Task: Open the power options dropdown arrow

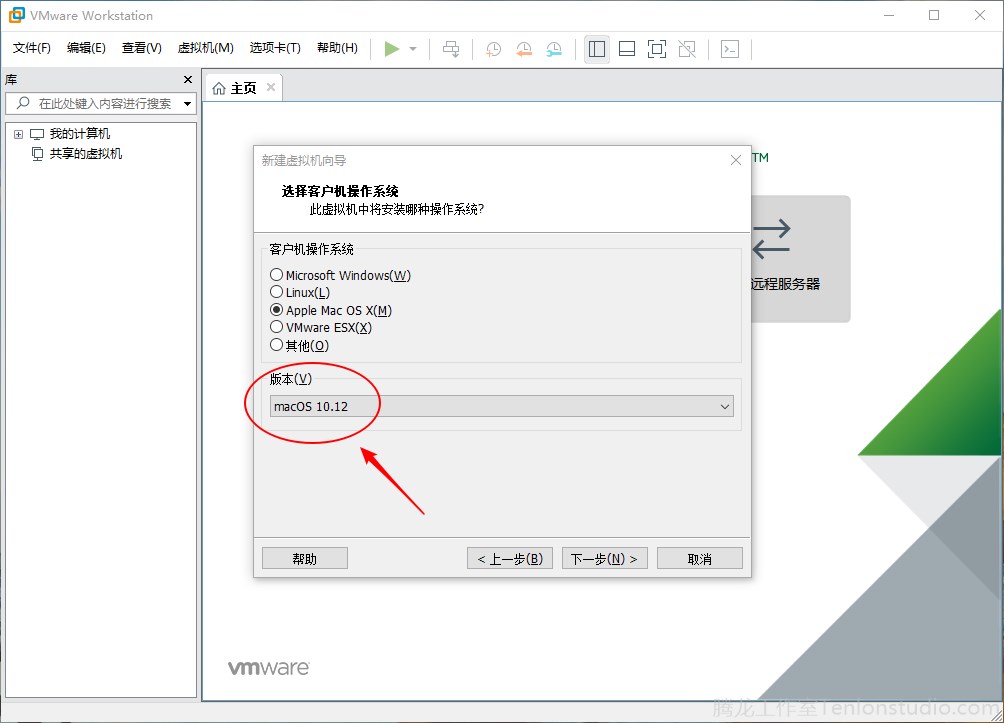Action: click(x=413, y=49)
